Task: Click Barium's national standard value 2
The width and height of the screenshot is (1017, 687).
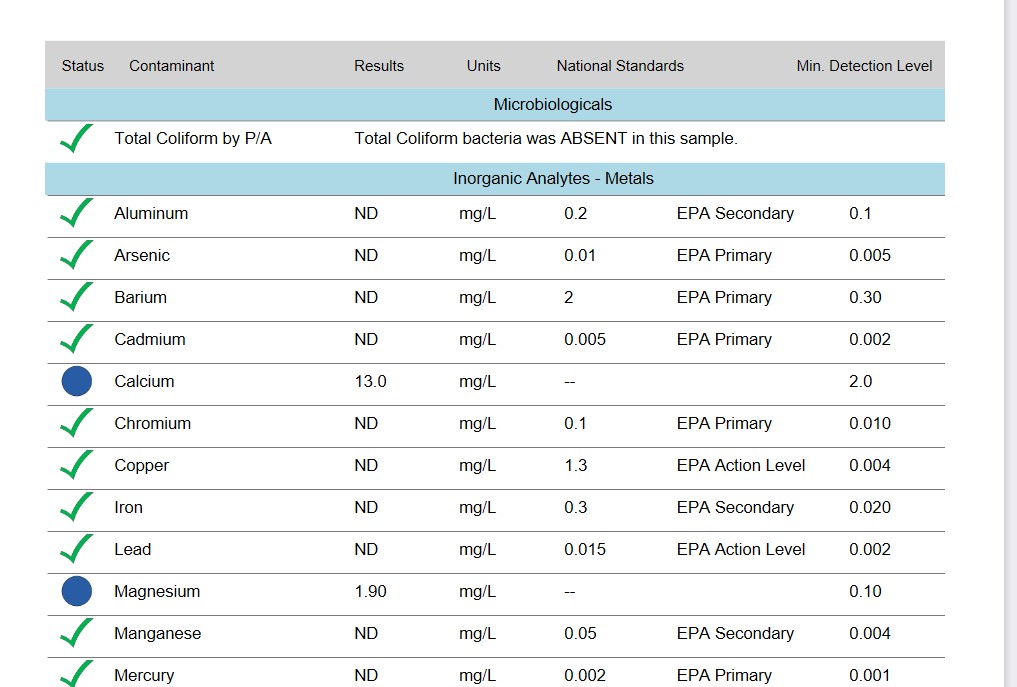Action: [x=569, y=297]
